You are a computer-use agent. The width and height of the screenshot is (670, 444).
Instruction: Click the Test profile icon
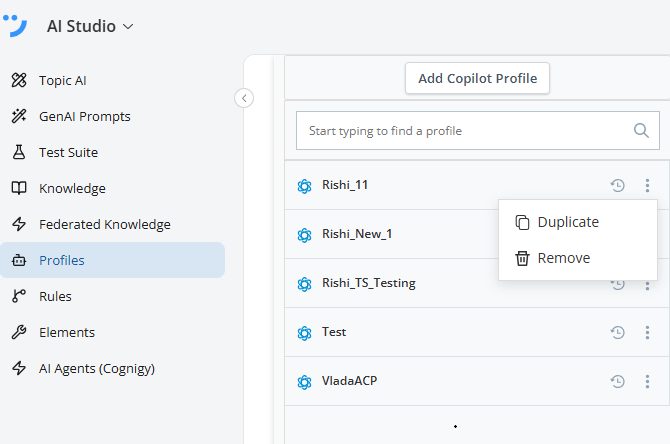click(304, 333)
